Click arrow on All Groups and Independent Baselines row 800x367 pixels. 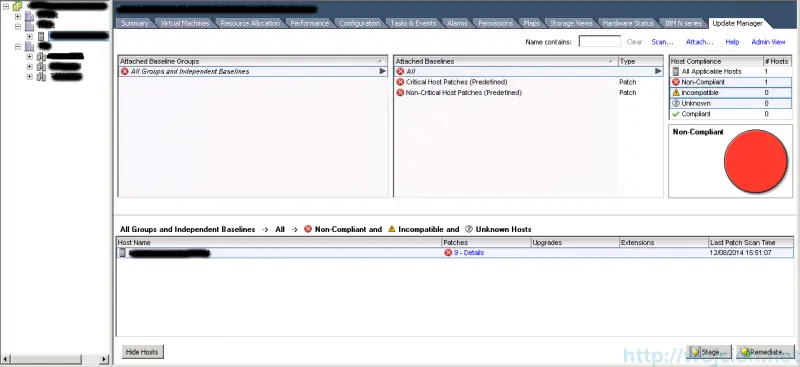(382, 71)
